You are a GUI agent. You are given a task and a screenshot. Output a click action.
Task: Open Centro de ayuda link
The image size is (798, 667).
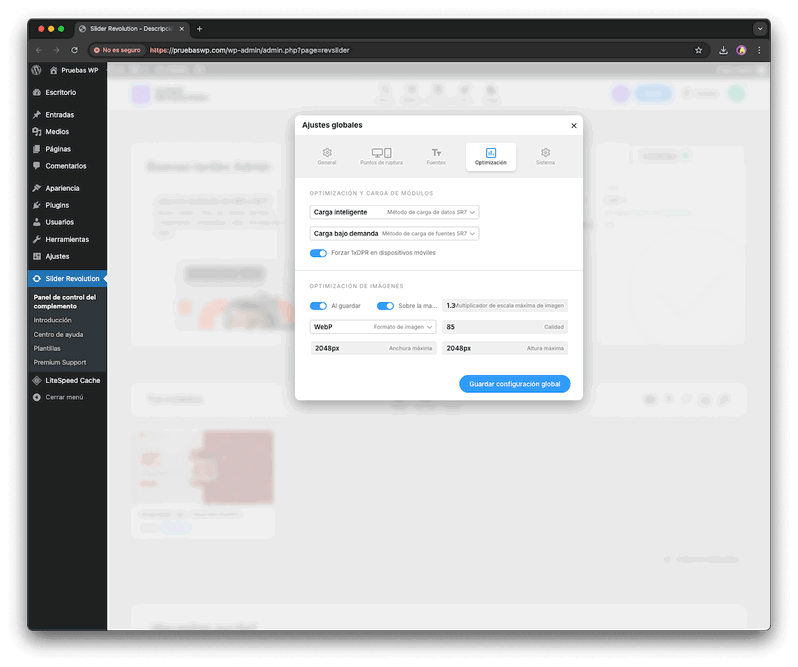pos(58,334)
